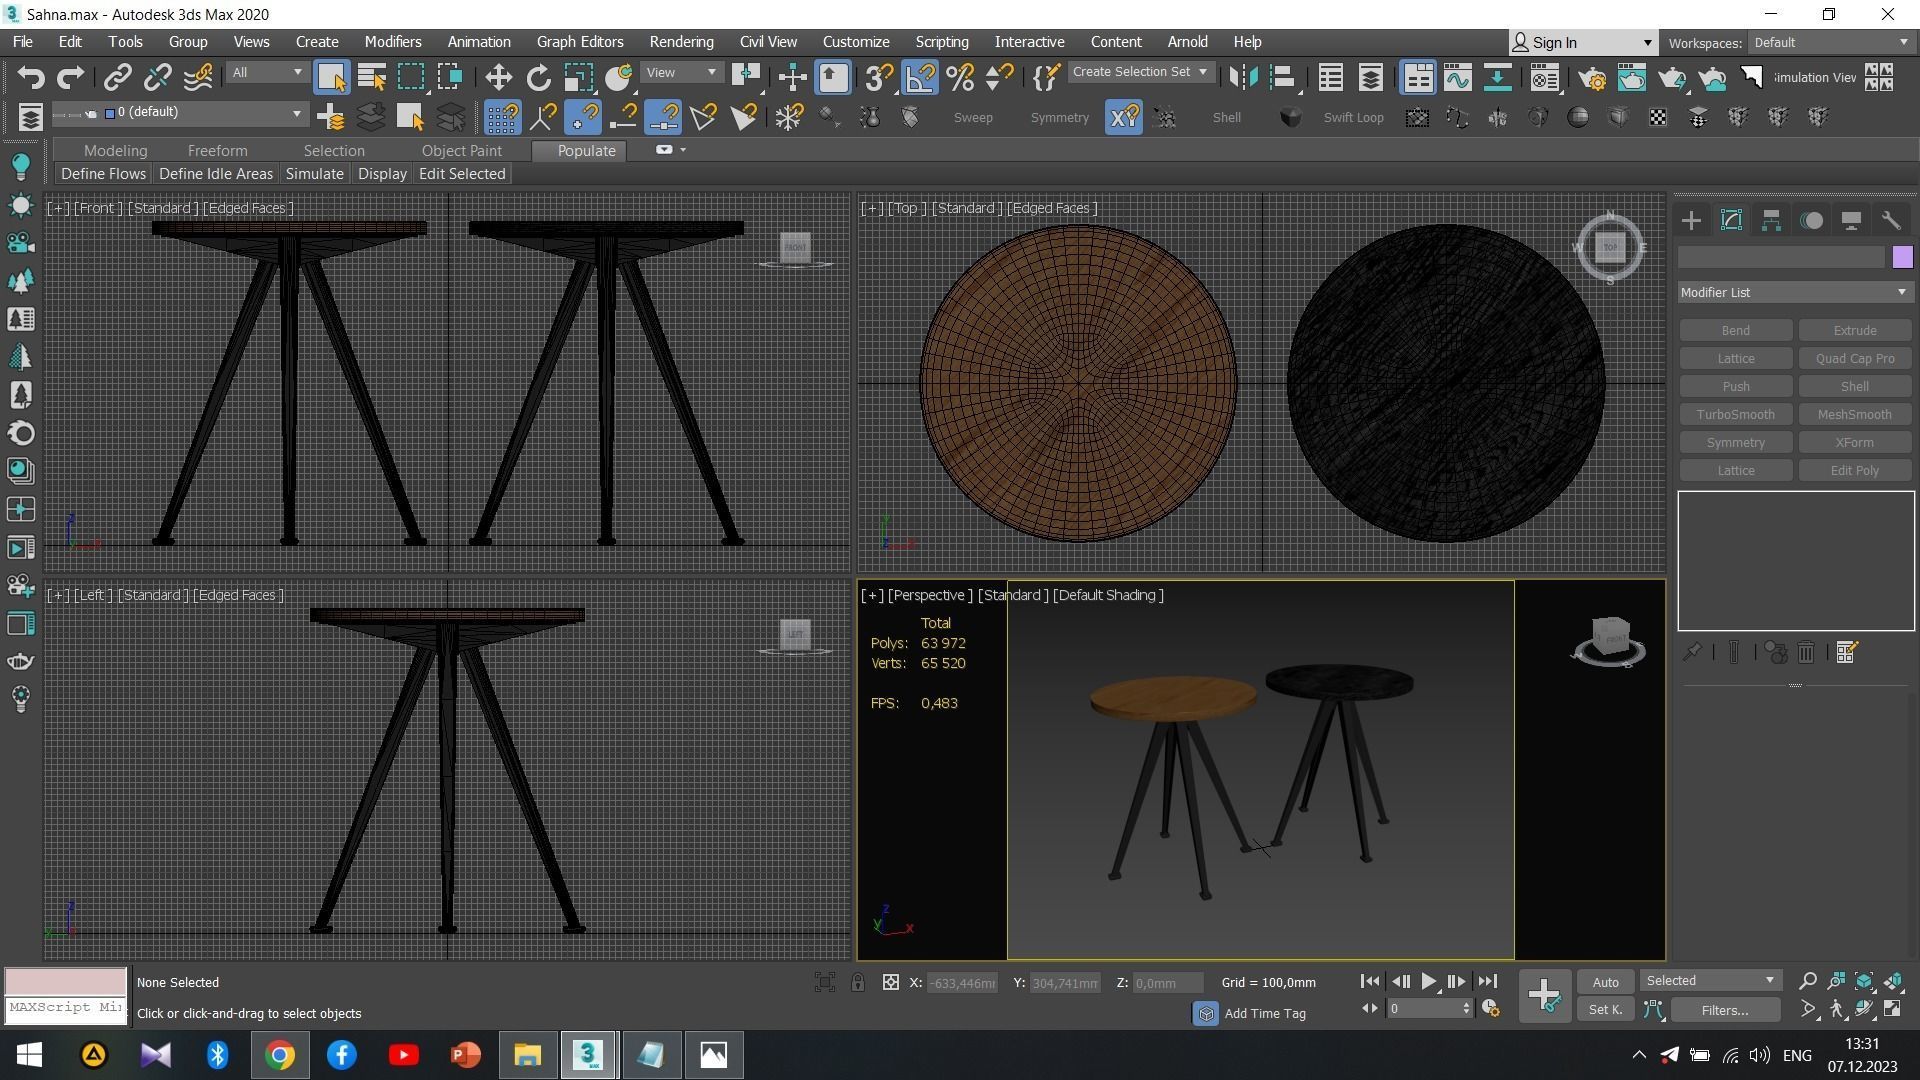Screen dimensions: 1920x1080
Task: Toggle Set Key mode
Action: 1605,1010
